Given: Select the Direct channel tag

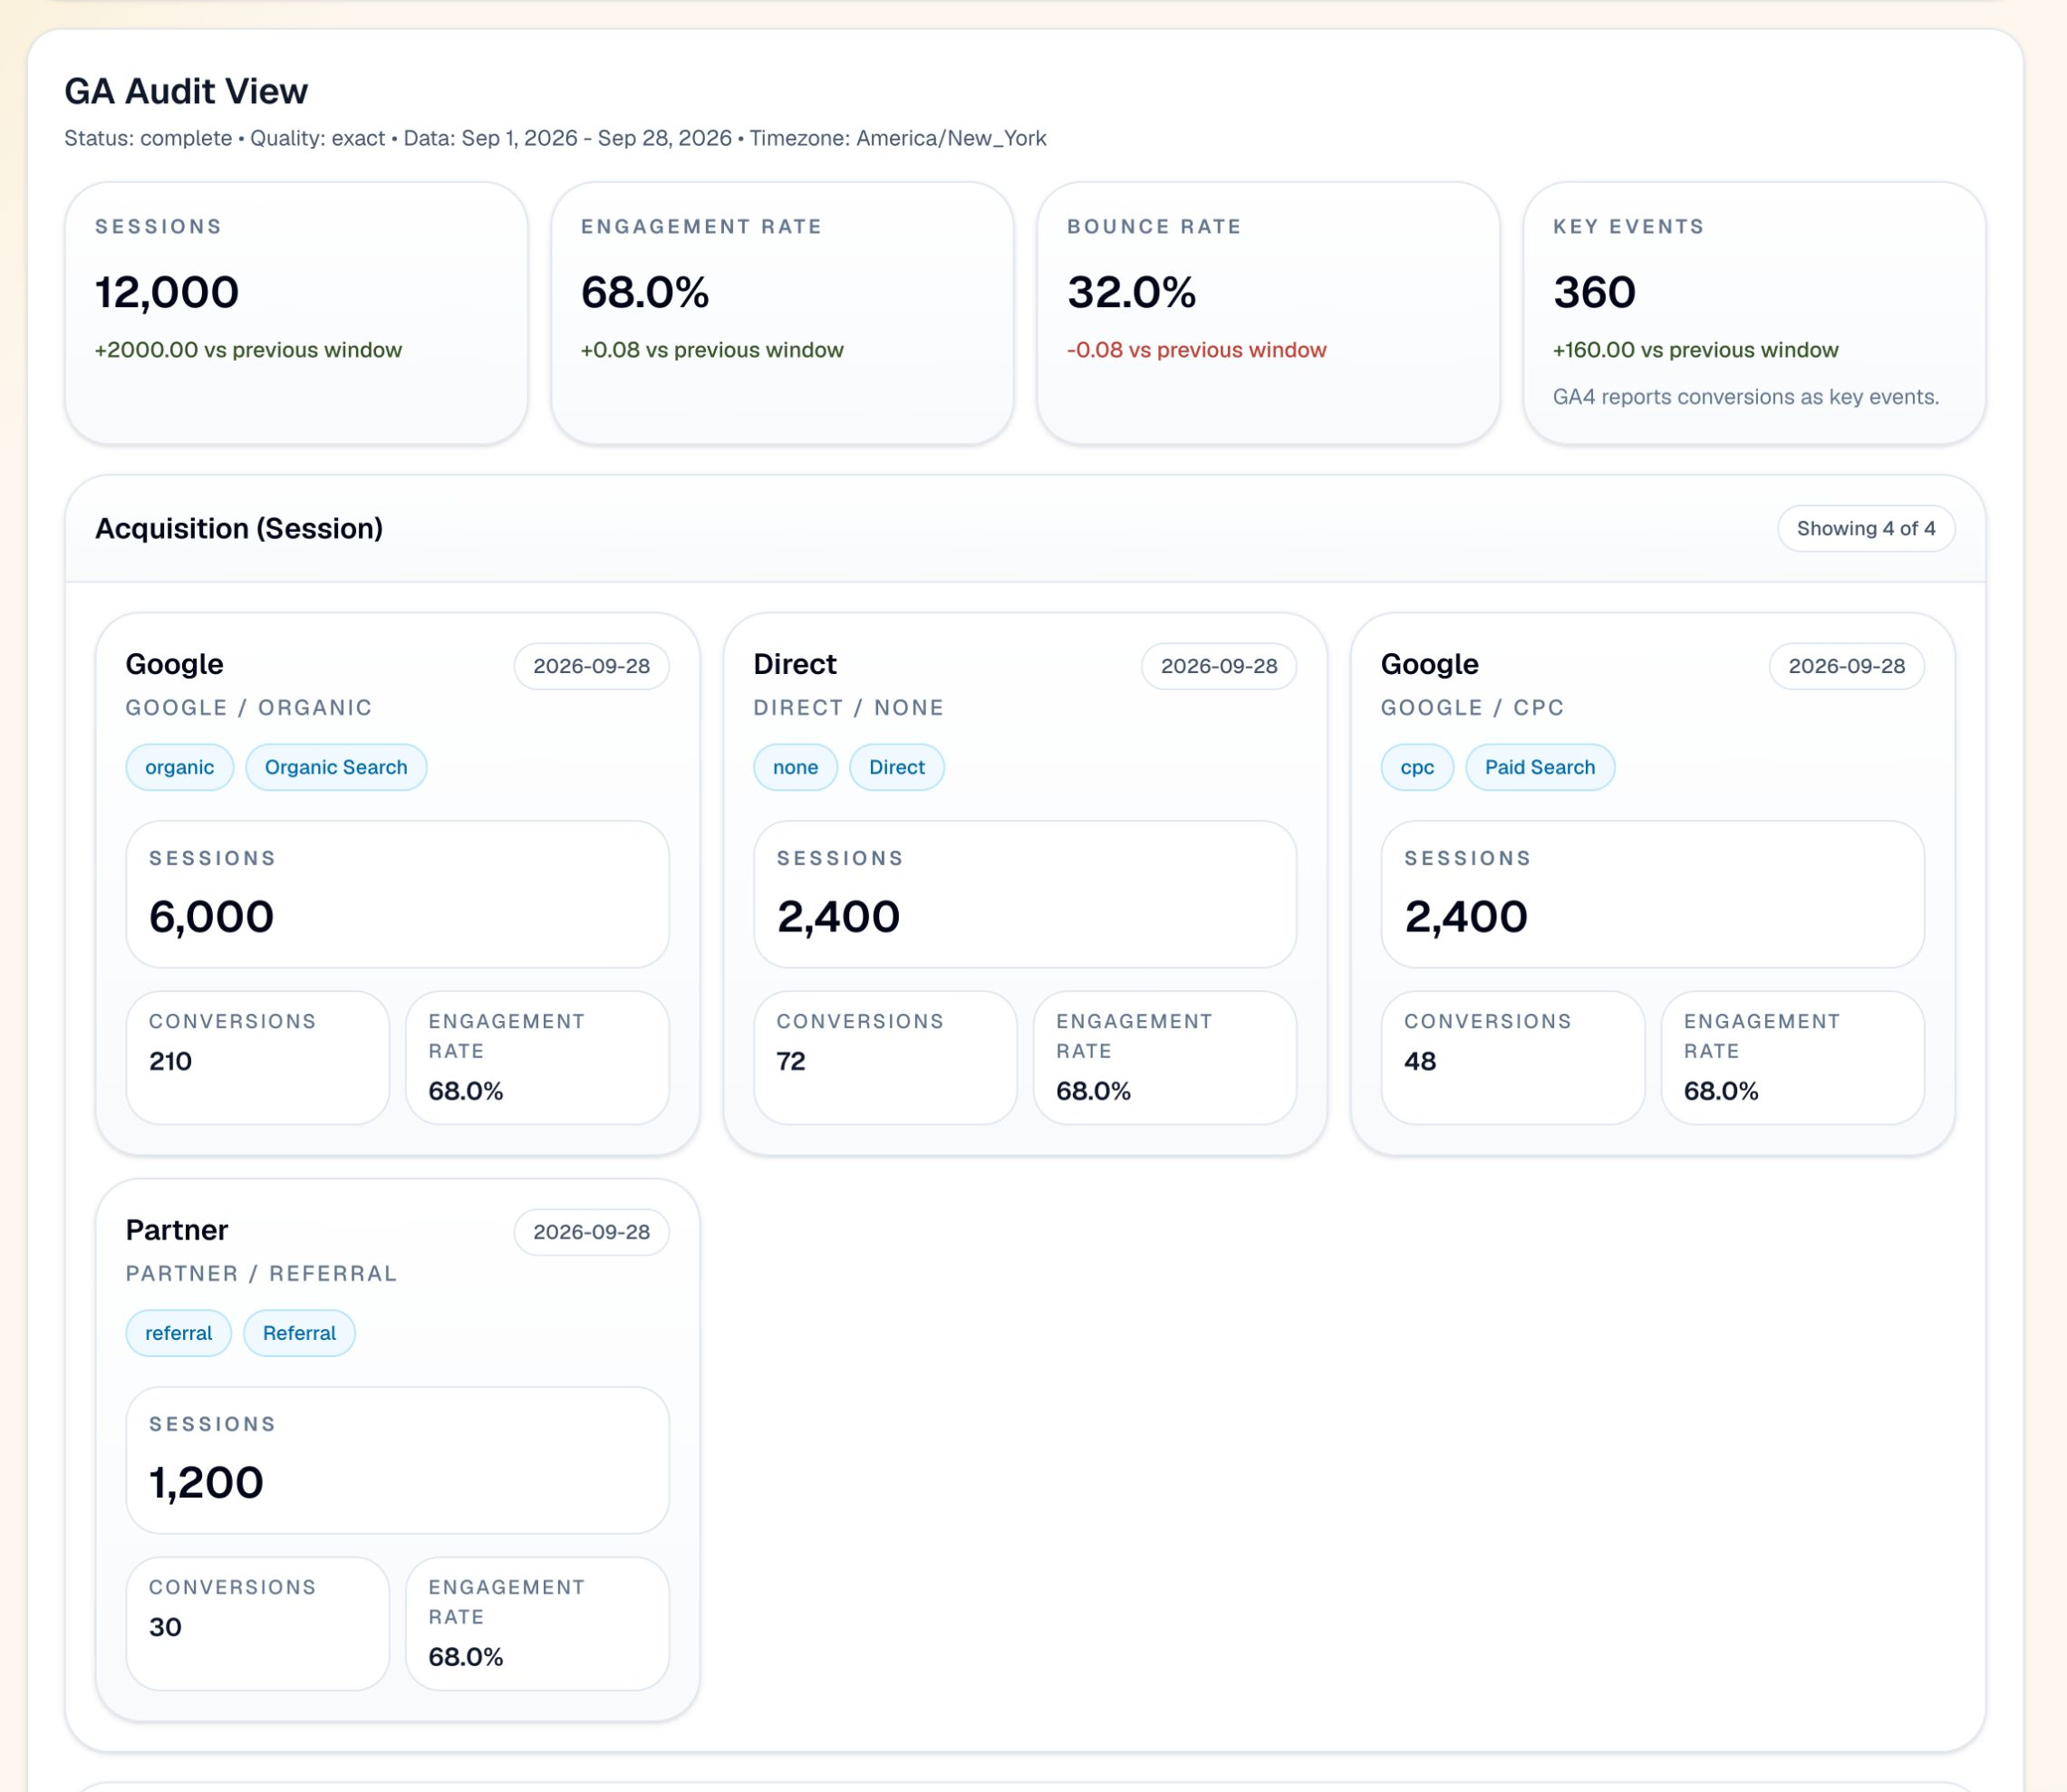Looking at the screenshot, I should coord(896,767).
